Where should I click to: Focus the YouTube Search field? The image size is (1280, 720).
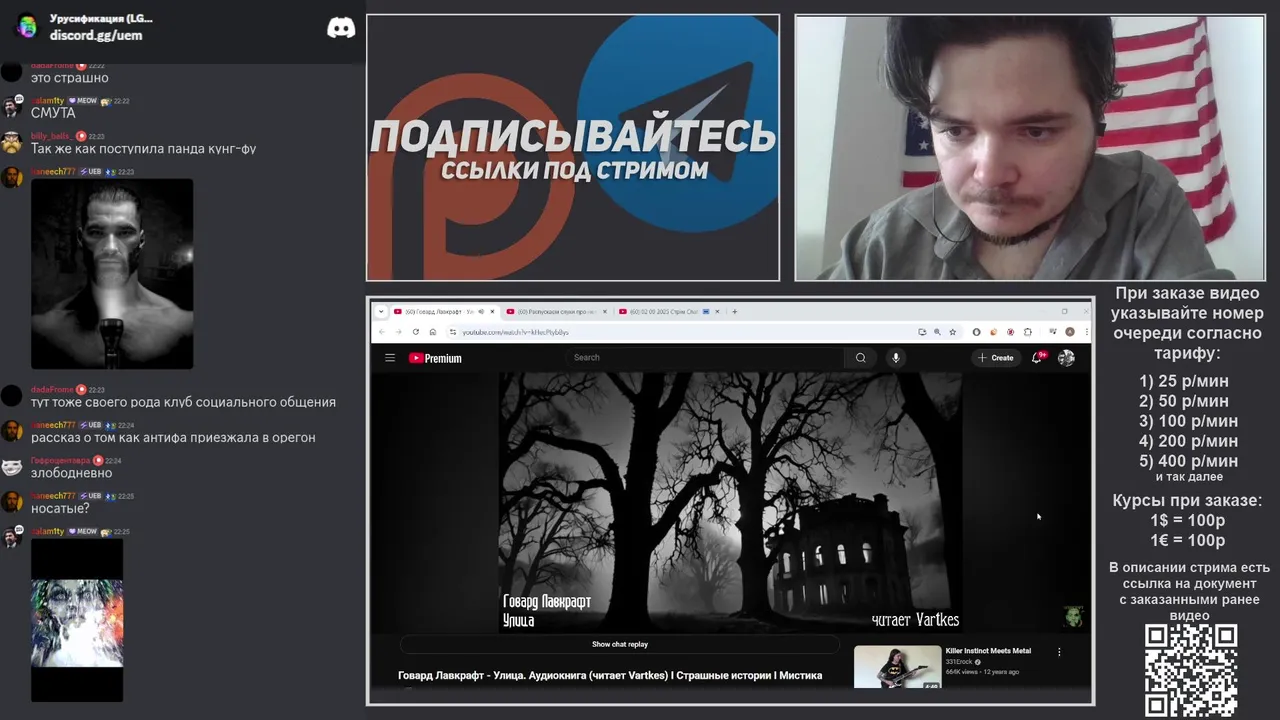(x=705, y=357)
